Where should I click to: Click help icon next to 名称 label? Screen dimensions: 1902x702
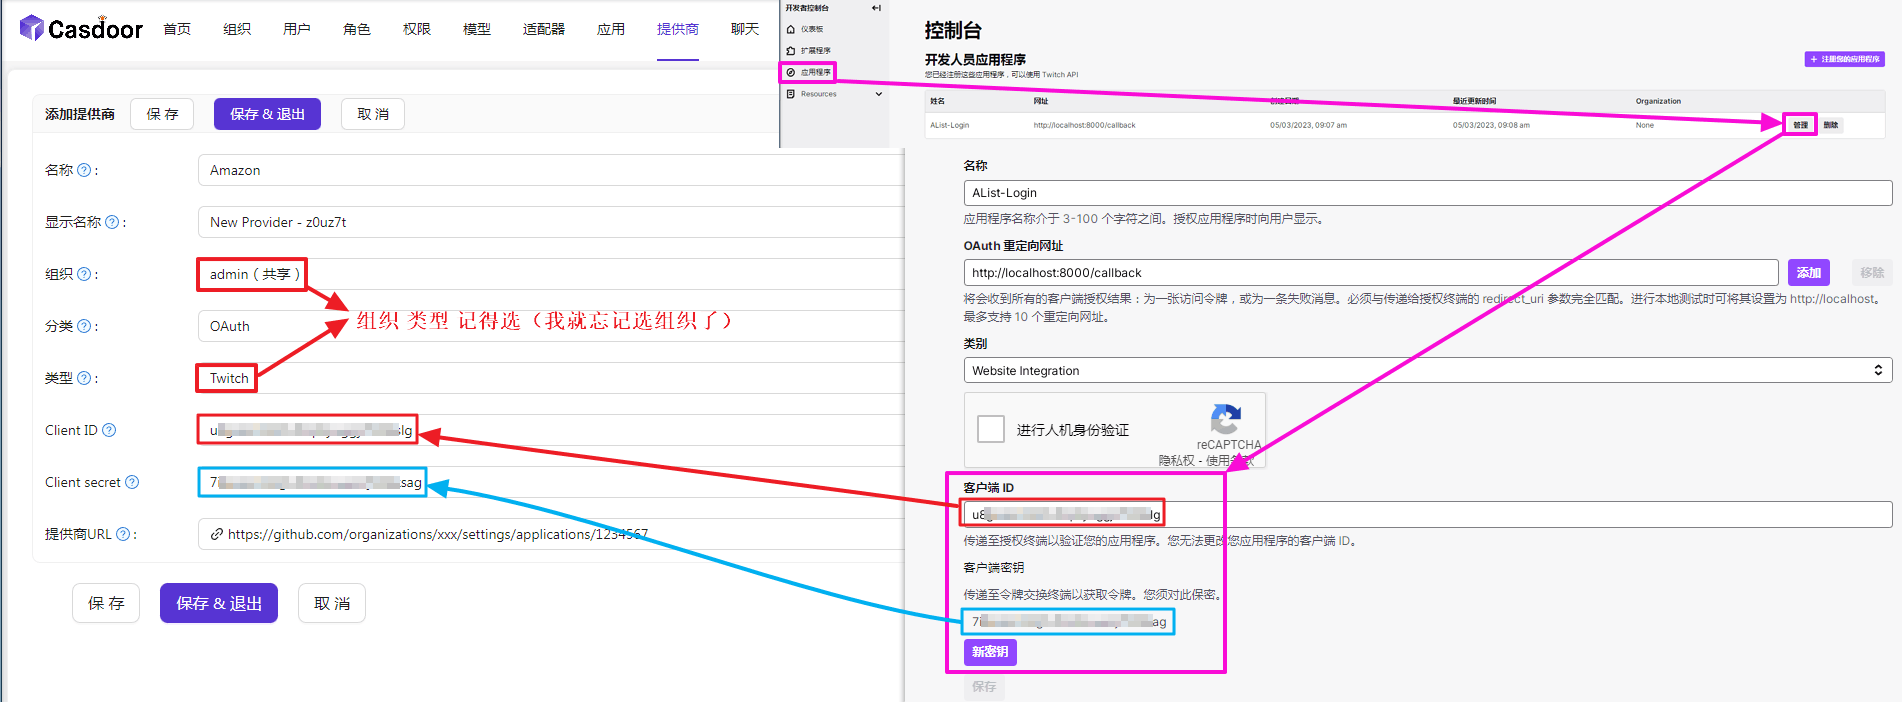click(x=84, y=170)
